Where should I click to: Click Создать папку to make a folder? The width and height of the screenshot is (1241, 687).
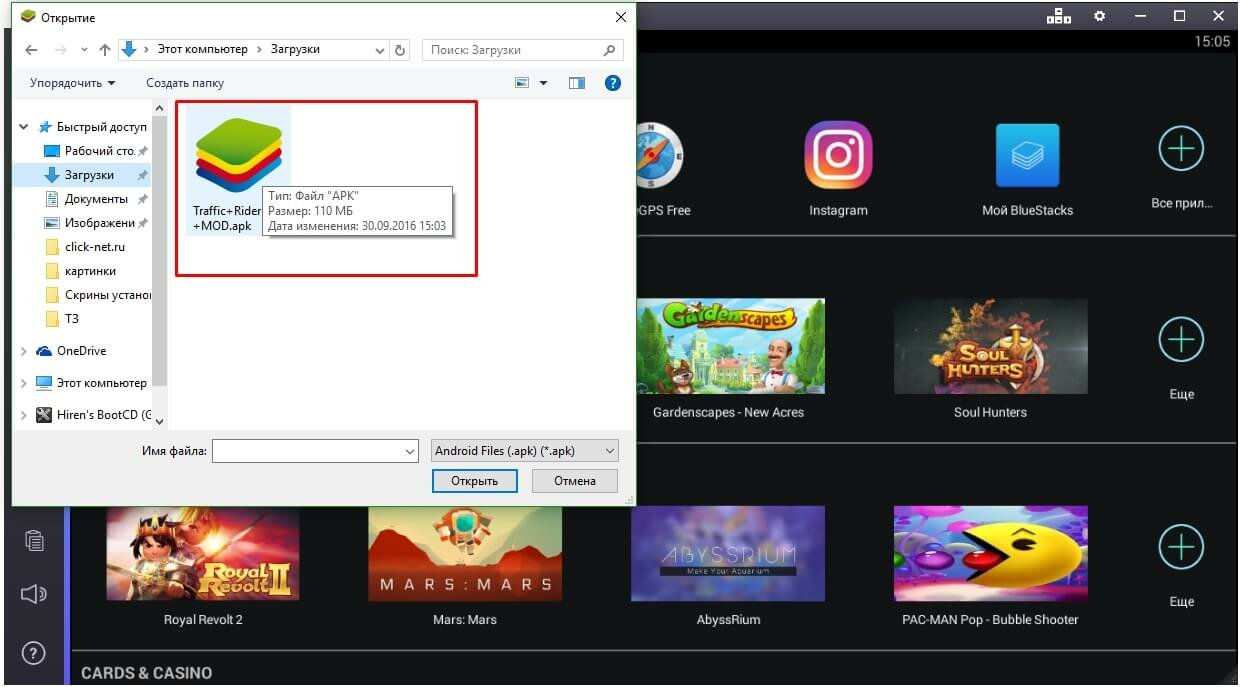185,83
